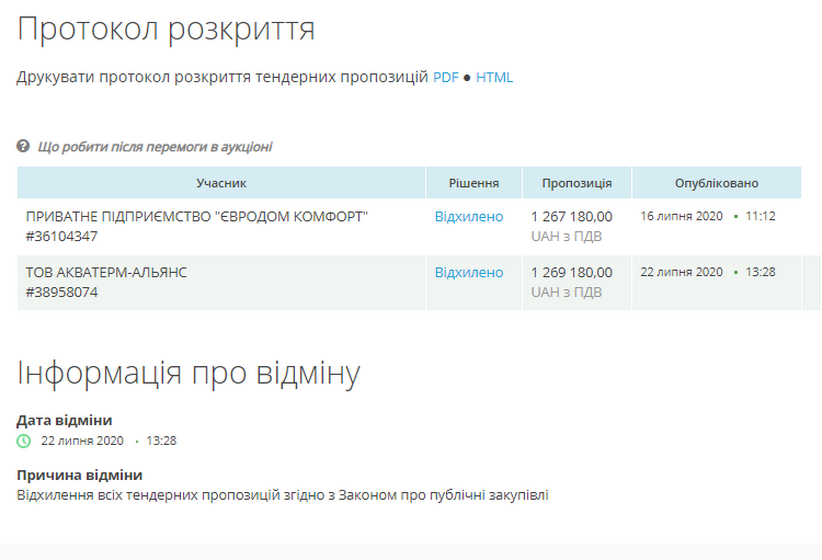Click the Пропозиція column header
The image size is (822, 560).
pyautogui.click(x=577, y=183)
